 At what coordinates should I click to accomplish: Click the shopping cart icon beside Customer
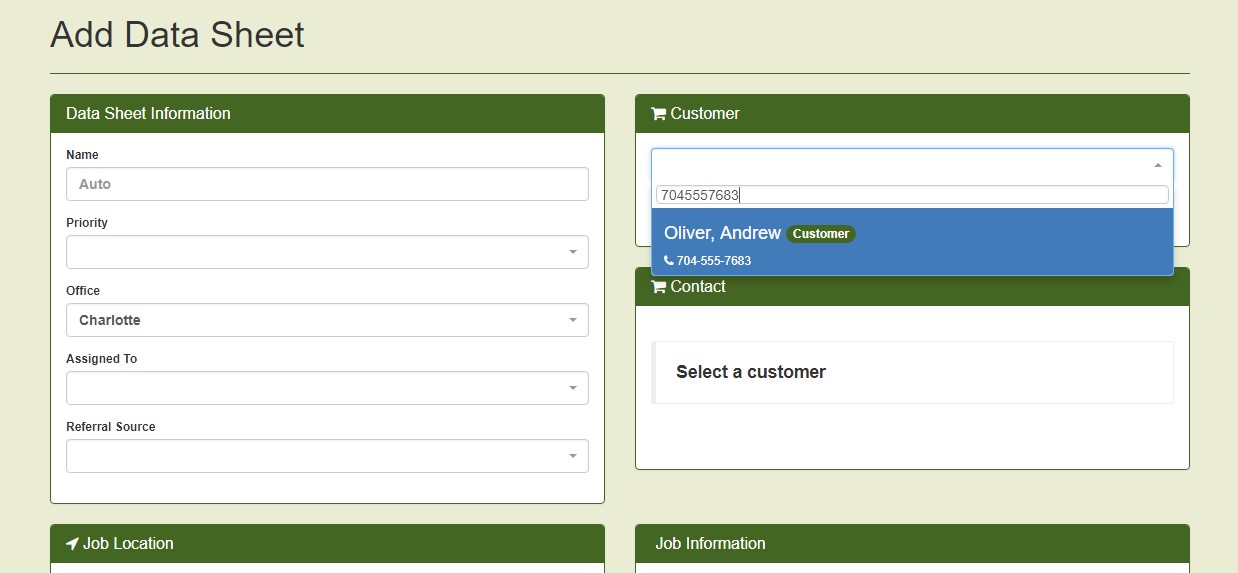point(658,114)
